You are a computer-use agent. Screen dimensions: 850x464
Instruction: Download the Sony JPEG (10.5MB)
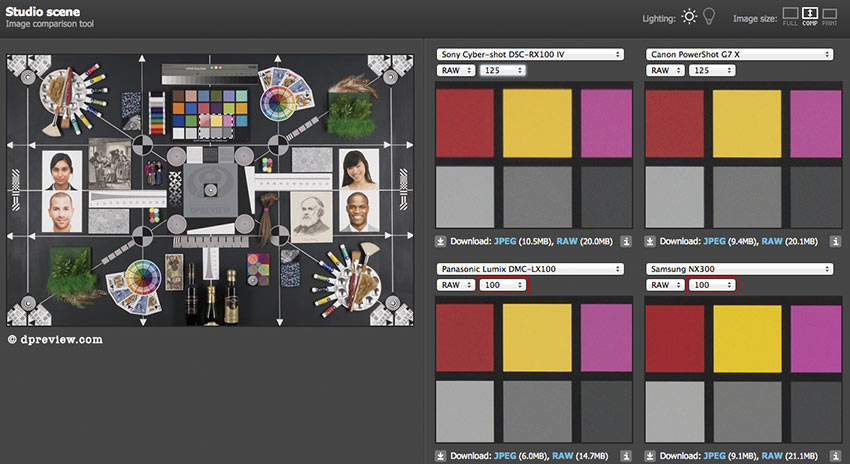coord(505,241)
